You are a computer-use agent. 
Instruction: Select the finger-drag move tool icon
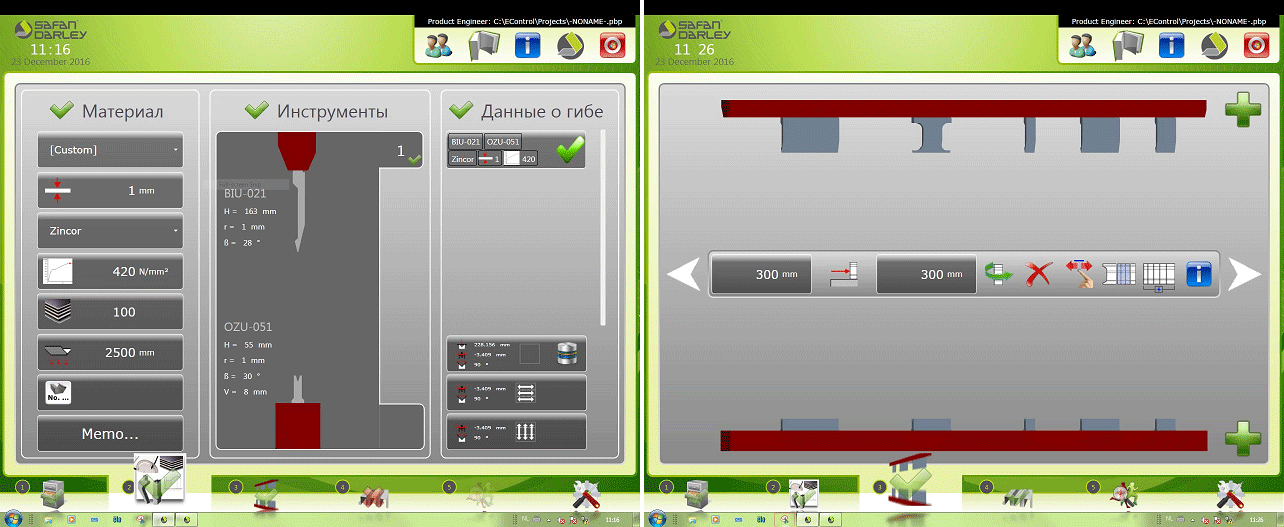coord(1078,274)
